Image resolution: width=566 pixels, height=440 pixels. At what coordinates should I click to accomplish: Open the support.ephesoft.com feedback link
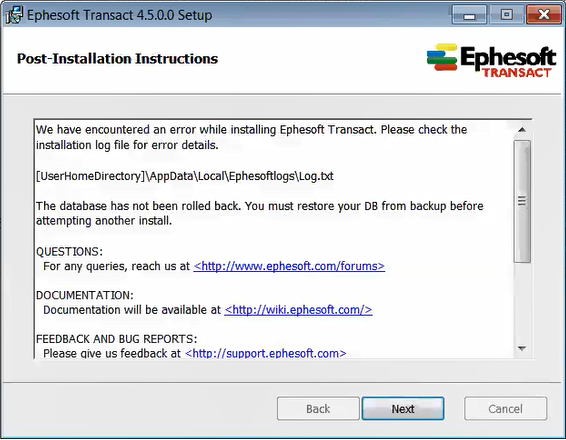tap(266, 353)
